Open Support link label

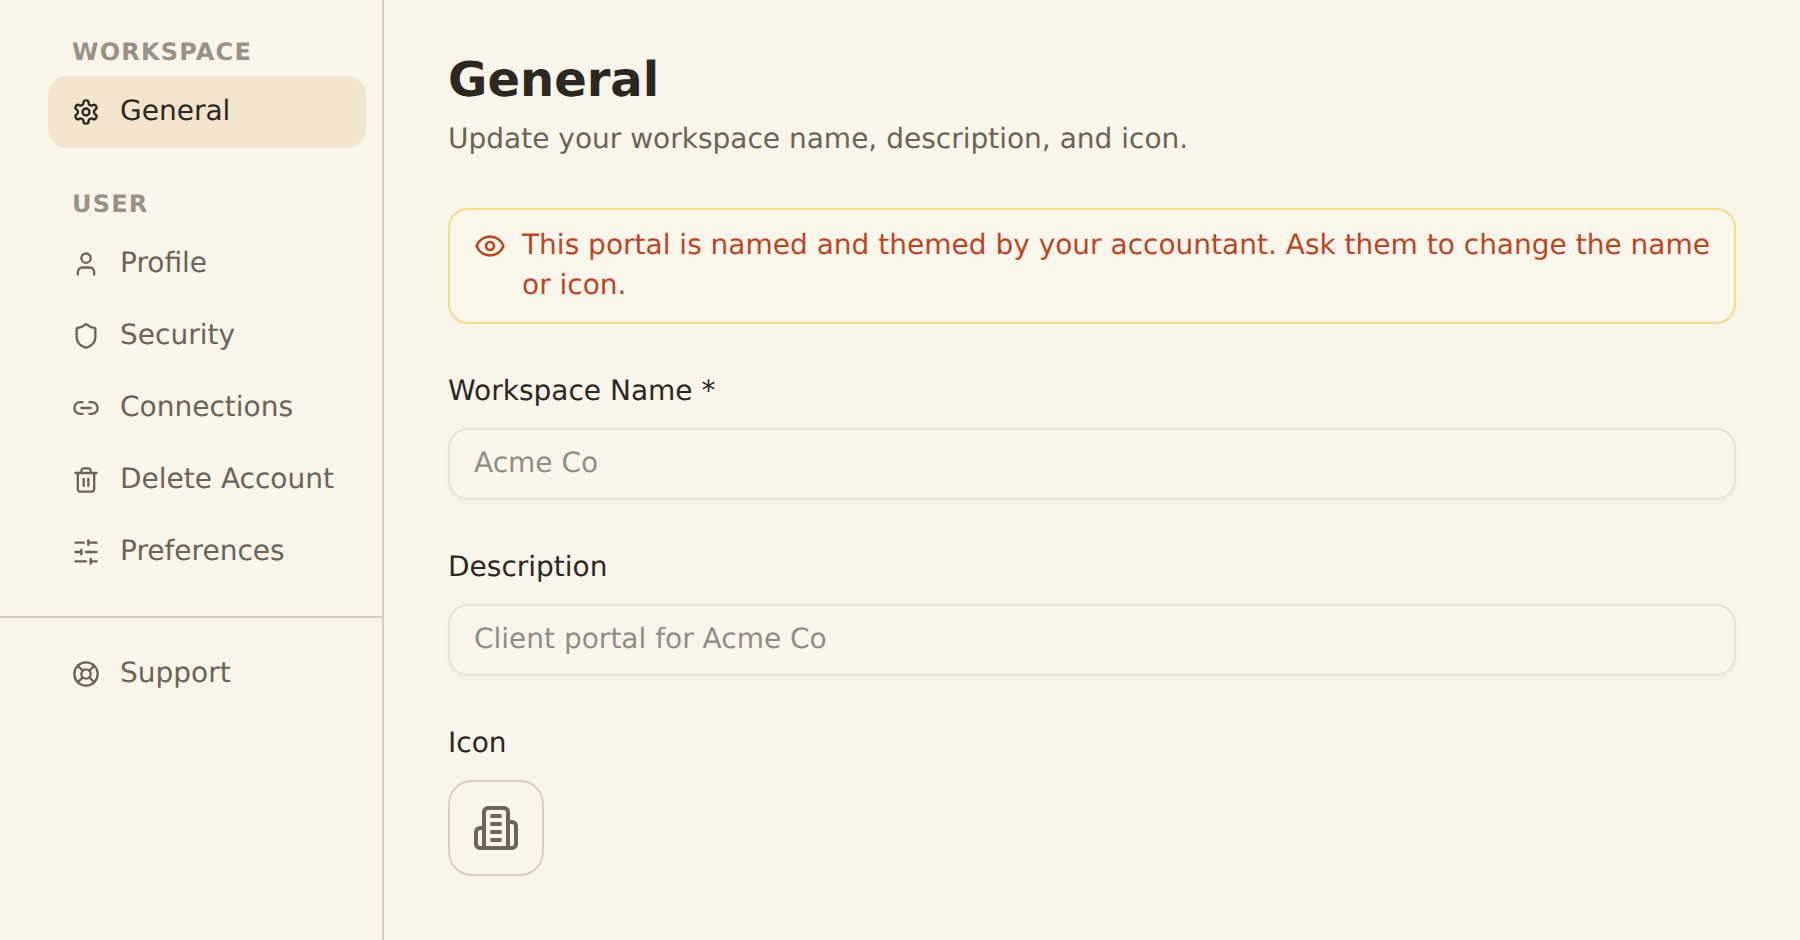pos(175,673)
